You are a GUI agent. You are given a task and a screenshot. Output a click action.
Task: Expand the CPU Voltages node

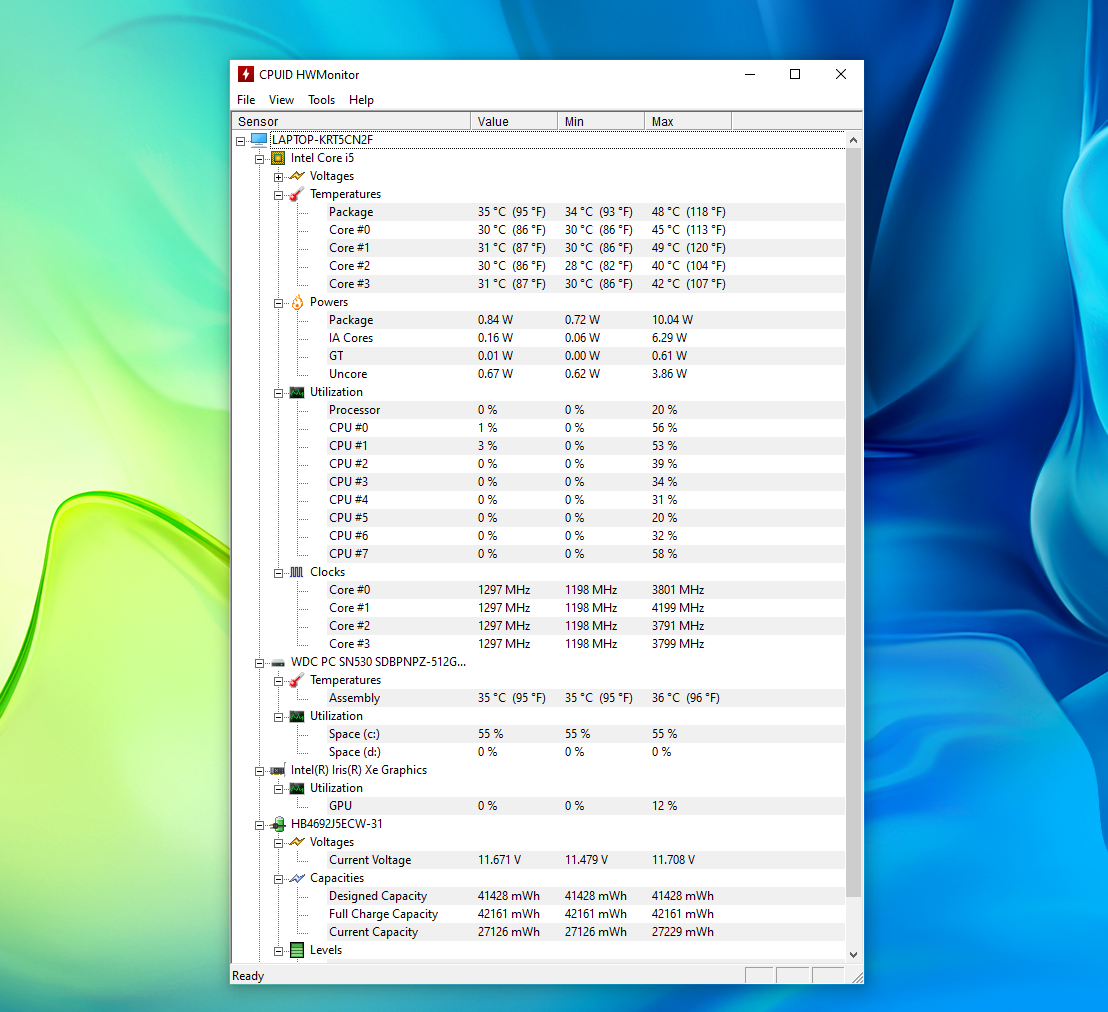[x=278, y=177]
